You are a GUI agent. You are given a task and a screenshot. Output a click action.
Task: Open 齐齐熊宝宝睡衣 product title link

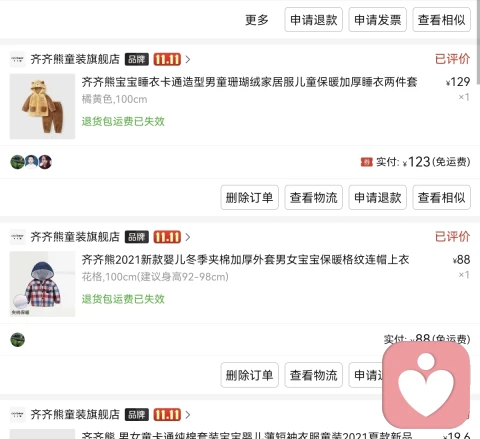[x=249, y=82]
